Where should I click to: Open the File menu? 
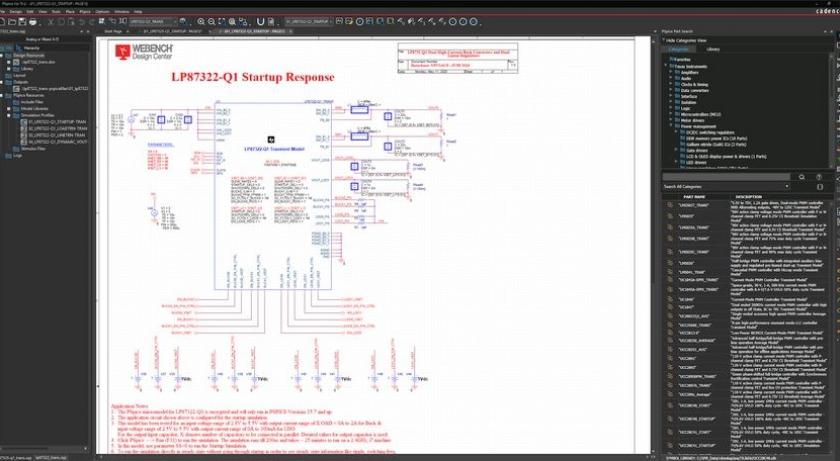(3, 11)
